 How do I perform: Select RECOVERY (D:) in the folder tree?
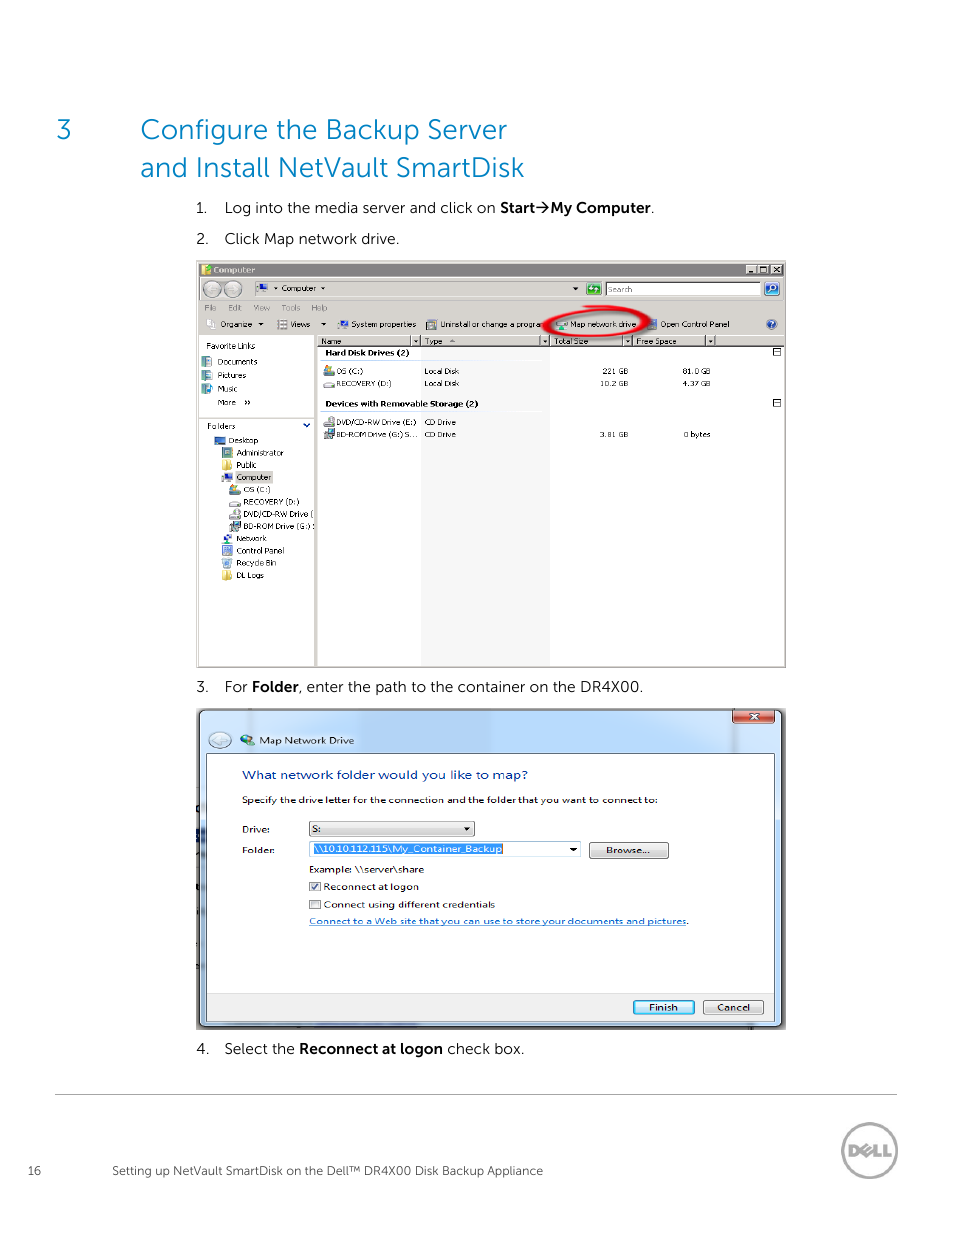264,502
